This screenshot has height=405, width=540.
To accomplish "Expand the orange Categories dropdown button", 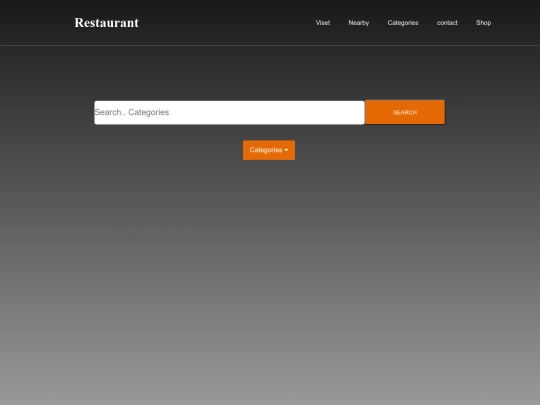I will click(x=269, y=150).
